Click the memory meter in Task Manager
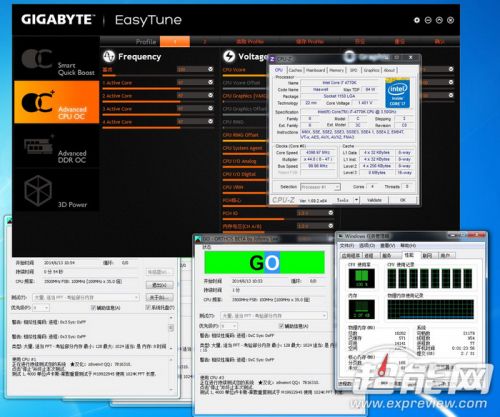 [x=361, y=309]
